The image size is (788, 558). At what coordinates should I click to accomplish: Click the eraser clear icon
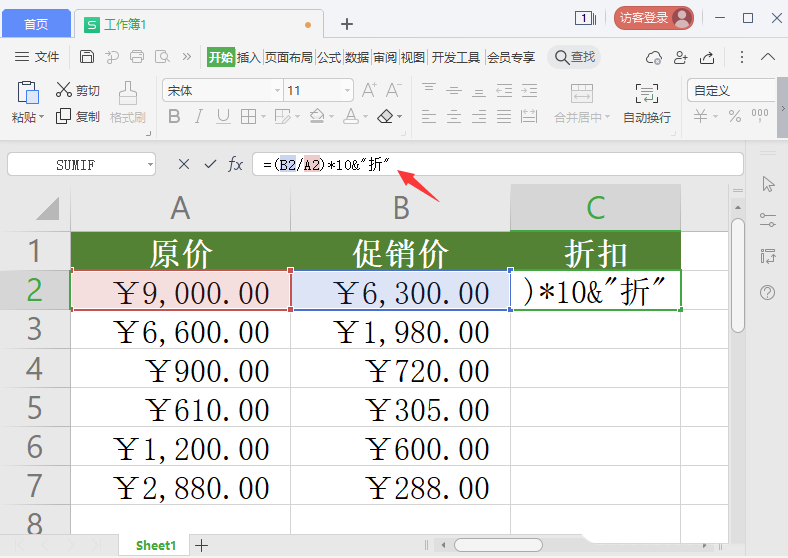[x=385, y=117]
